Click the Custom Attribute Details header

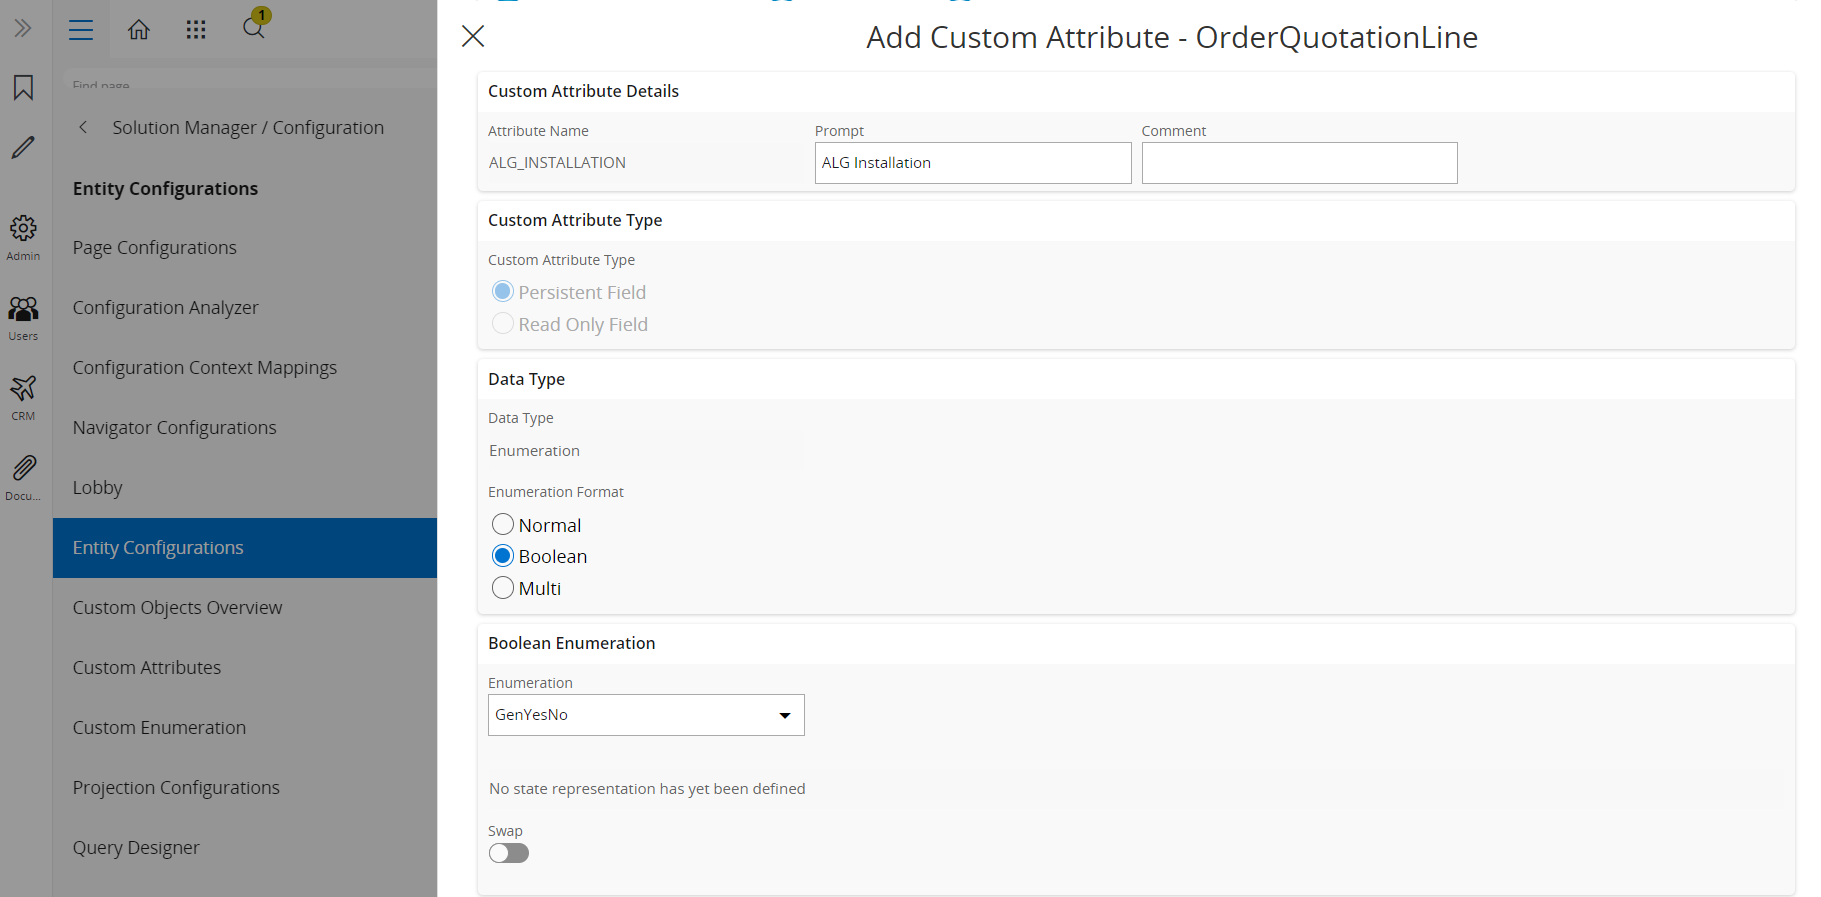tap(583, 91)
